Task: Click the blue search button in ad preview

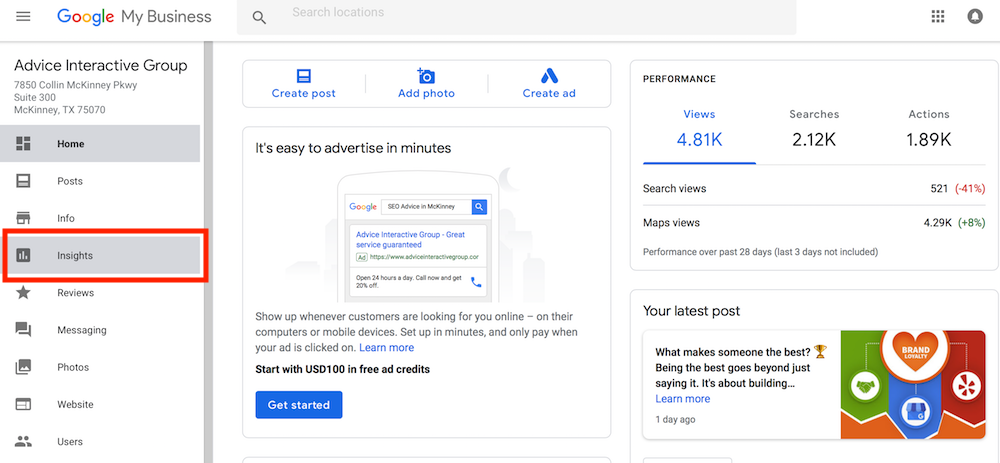Action: (479, 207)
